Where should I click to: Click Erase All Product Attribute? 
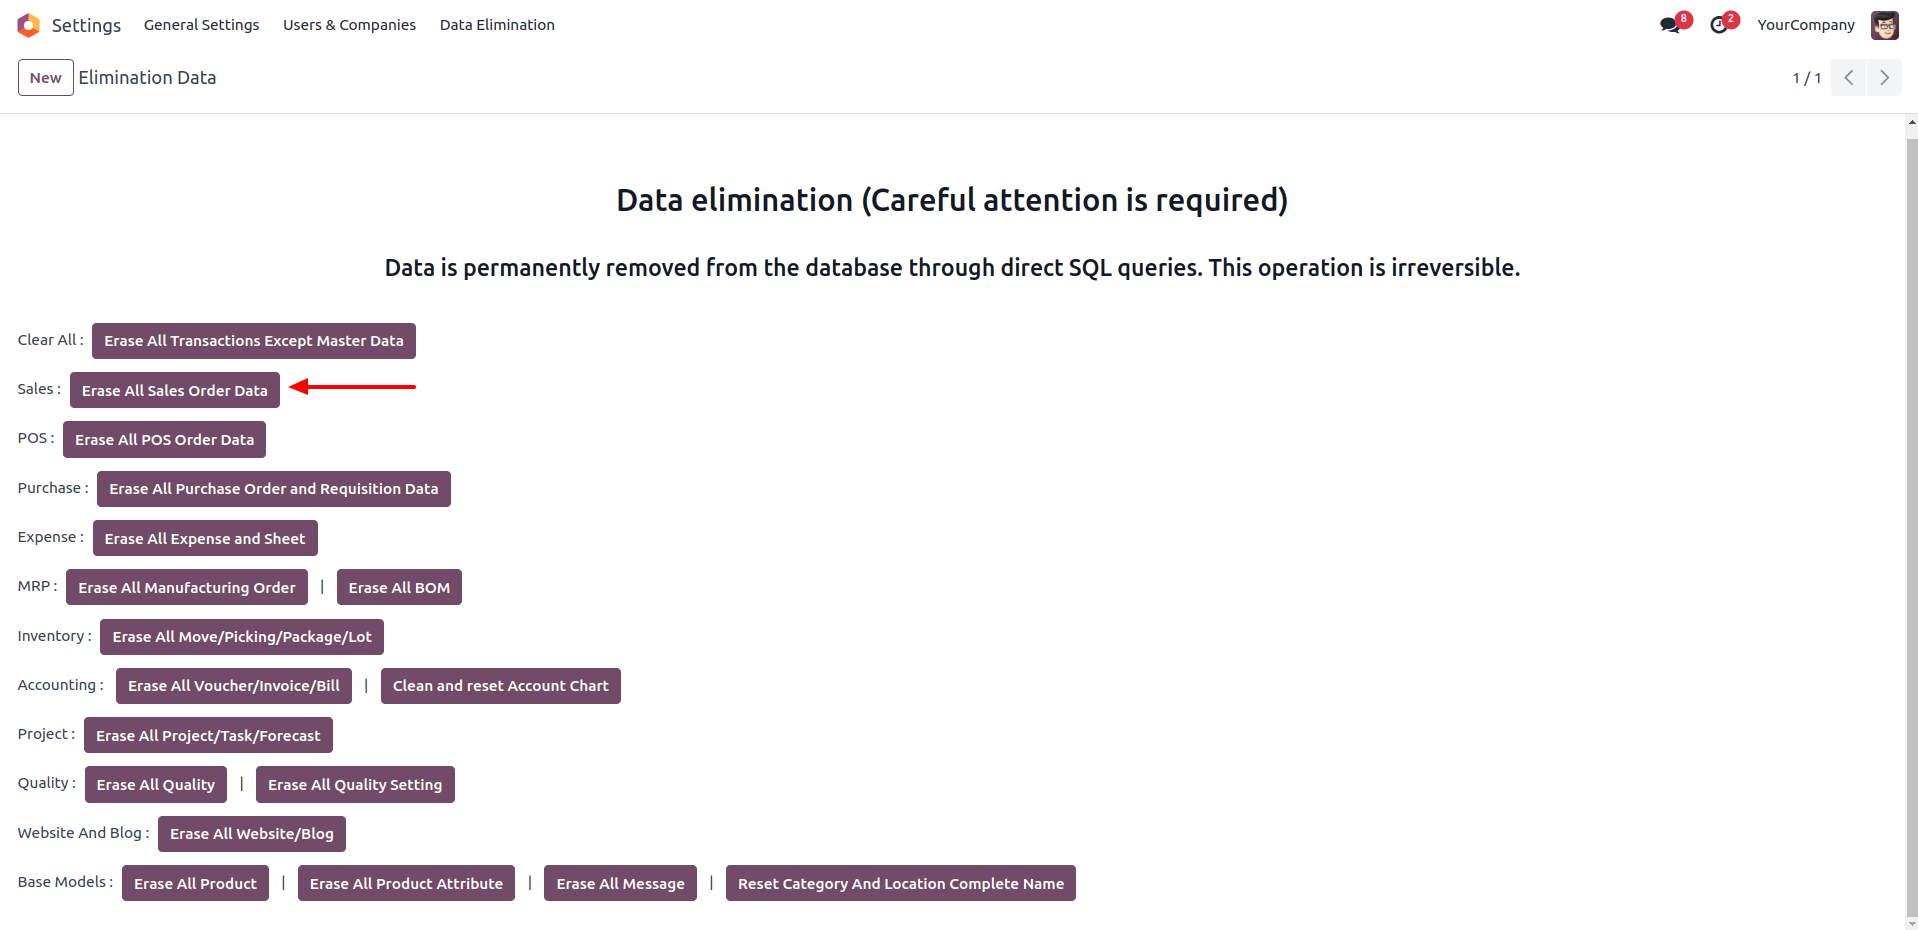tap(406, 883)
